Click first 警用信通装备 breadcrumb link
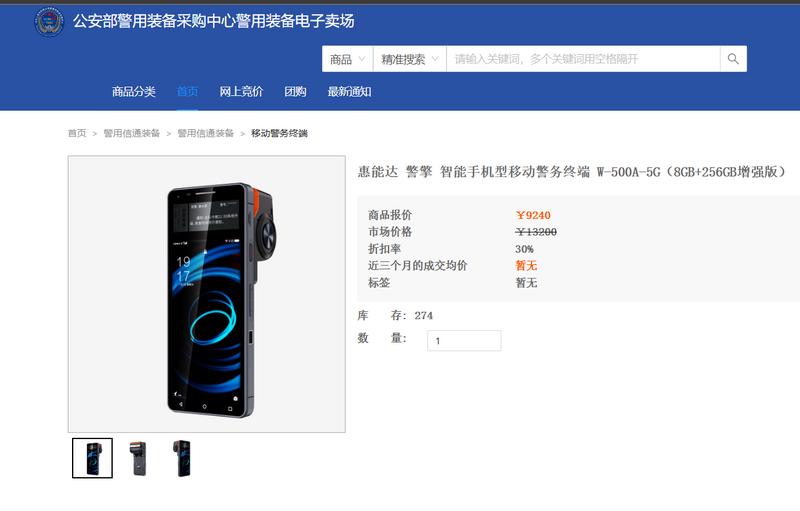Viewport: 800px width, 511px height. point(132,133)
